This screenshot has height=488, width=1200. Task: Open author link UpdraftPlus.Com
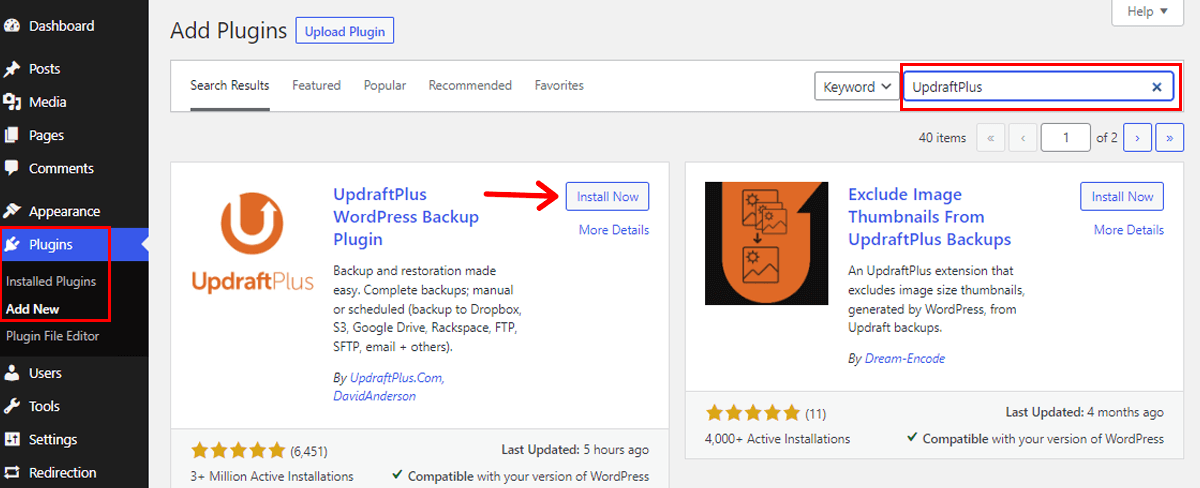pos(396,378)
